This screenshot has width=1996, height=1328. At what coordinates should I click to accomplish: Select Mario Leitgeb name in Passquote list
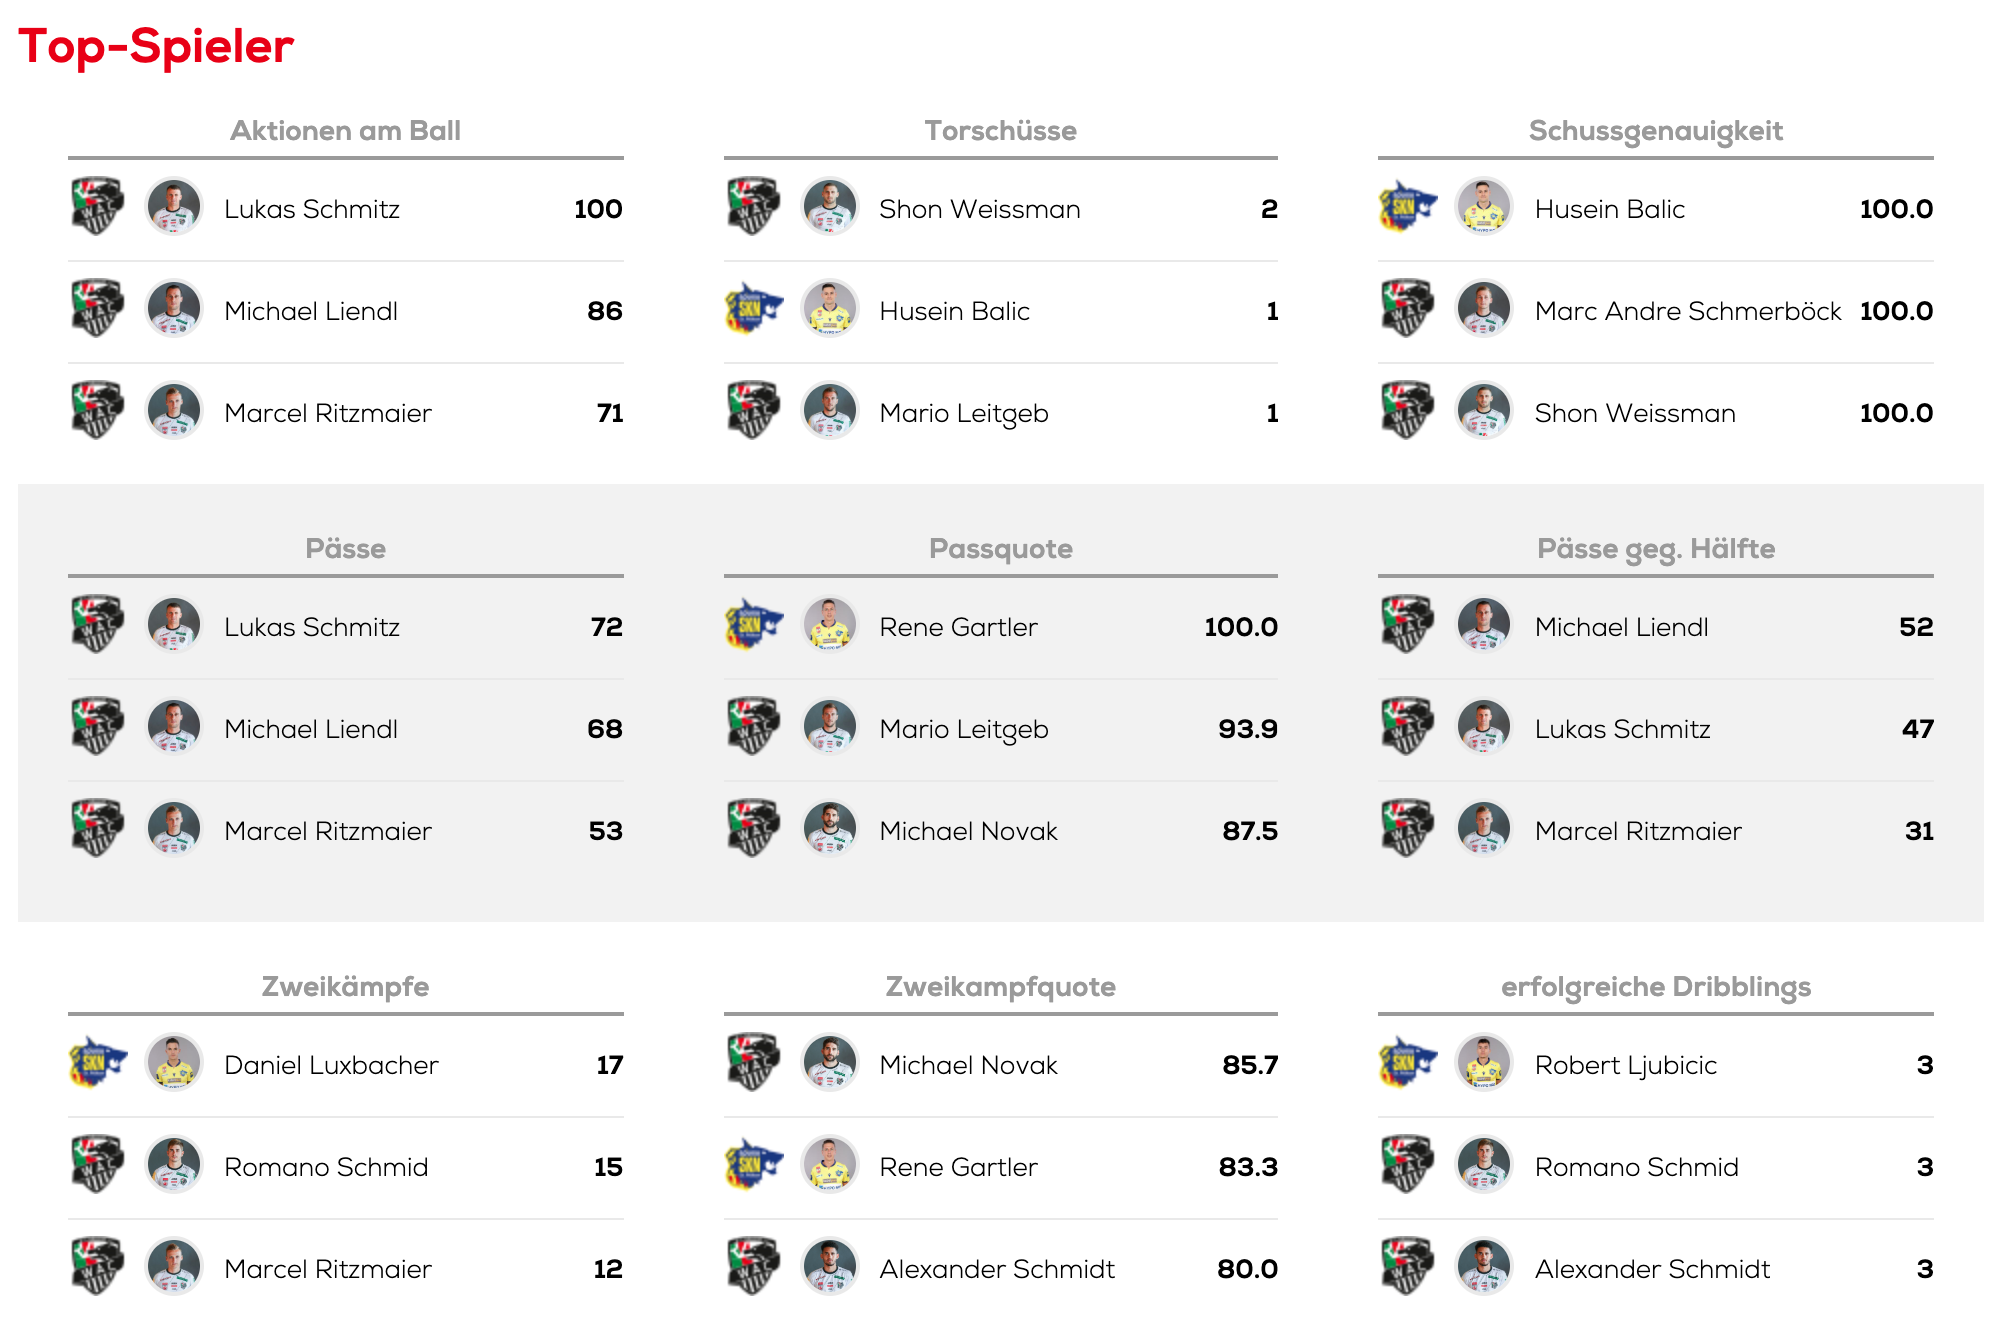tap(964, 729)
